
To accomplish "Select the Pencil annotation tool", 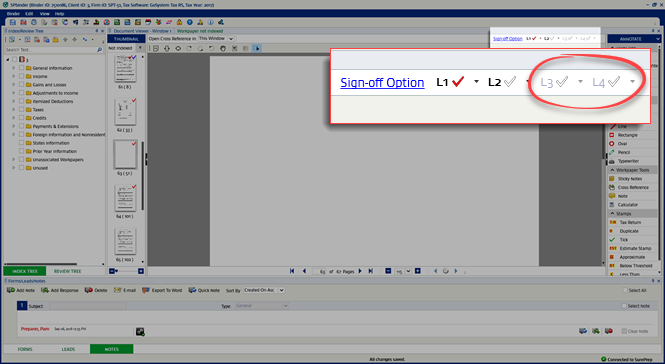I will (x=624, y=152).
